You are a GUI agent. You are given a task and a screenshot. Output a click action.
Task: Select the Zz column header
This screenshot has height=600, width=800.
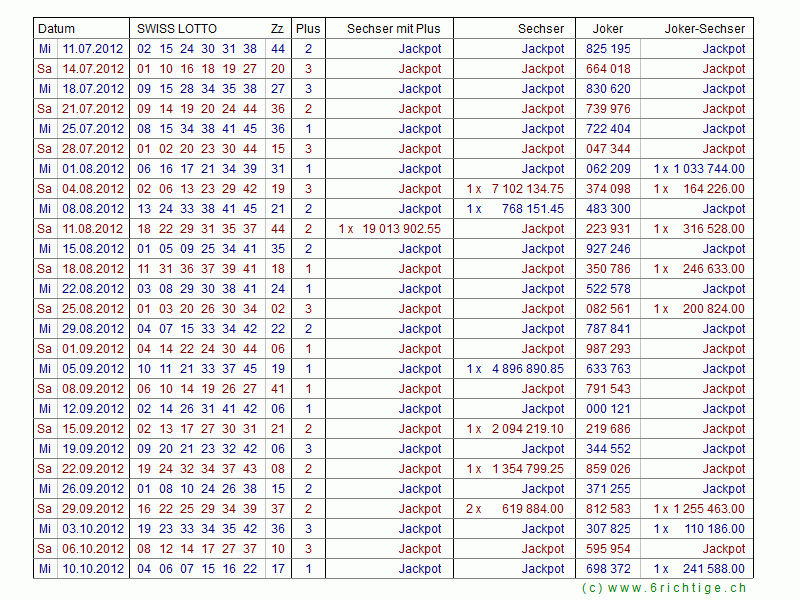coord(276,29)
